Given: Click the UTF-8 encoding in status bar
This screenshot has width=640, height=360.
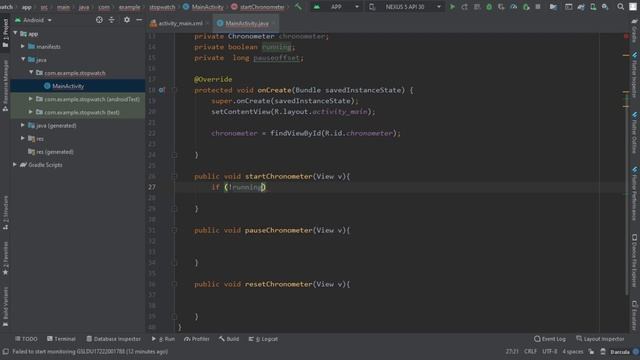Looking at the screenshot, I should (x=549, y=351).
